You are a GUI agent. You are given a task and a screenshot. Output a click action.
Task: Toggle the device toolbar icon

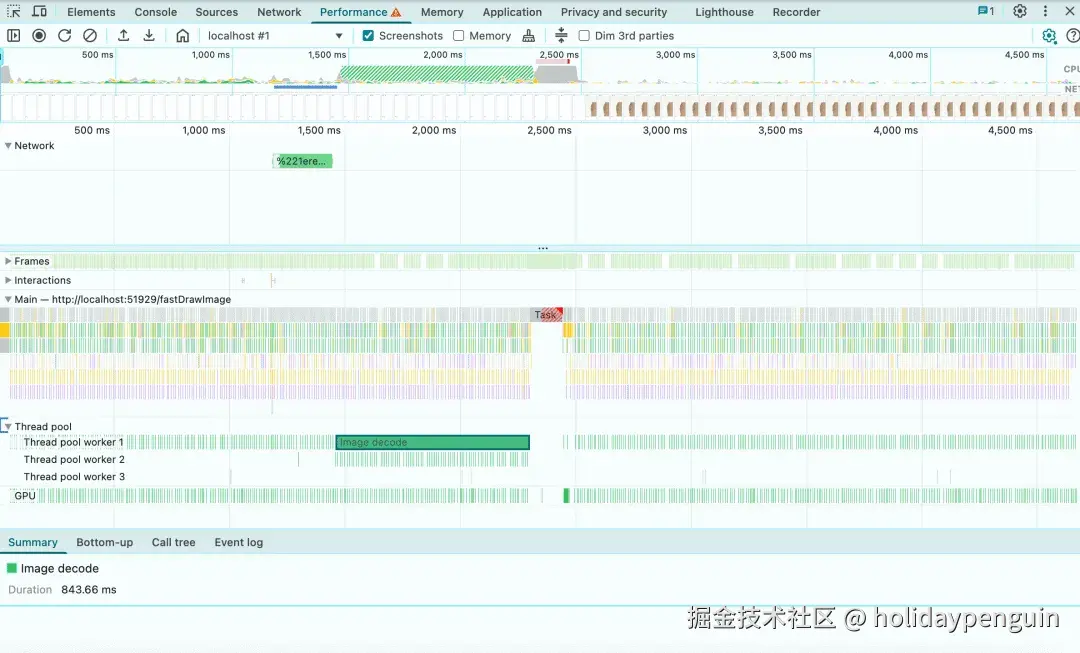click(x=39, y=12)
